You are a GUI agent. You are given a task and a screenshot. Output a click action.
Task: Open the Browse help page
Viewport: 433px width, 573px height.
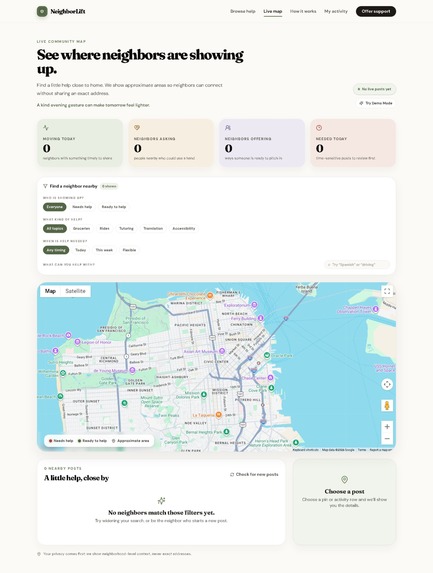pos(243,11)
